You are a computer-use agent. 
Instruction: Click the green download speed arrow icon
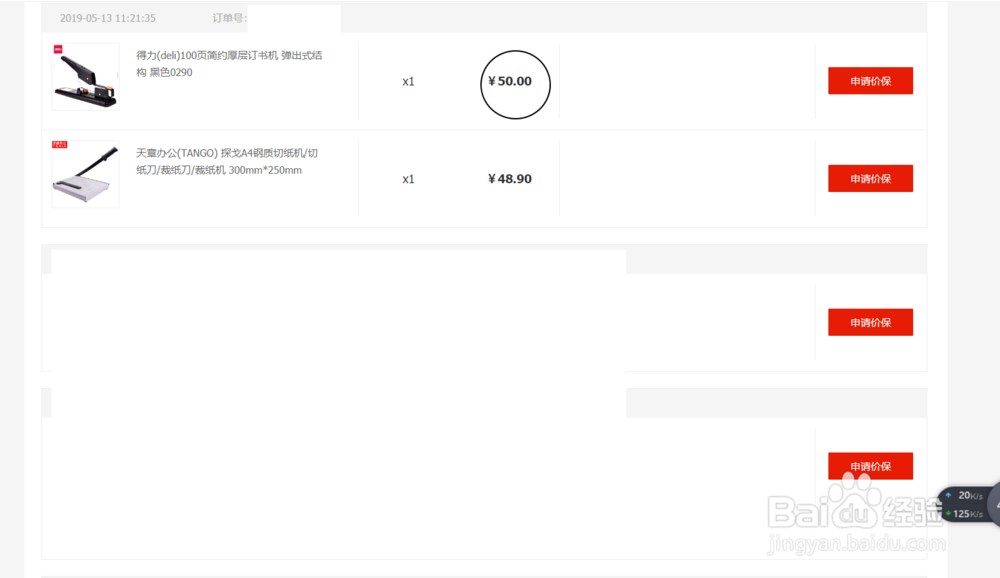click(949, 513)
